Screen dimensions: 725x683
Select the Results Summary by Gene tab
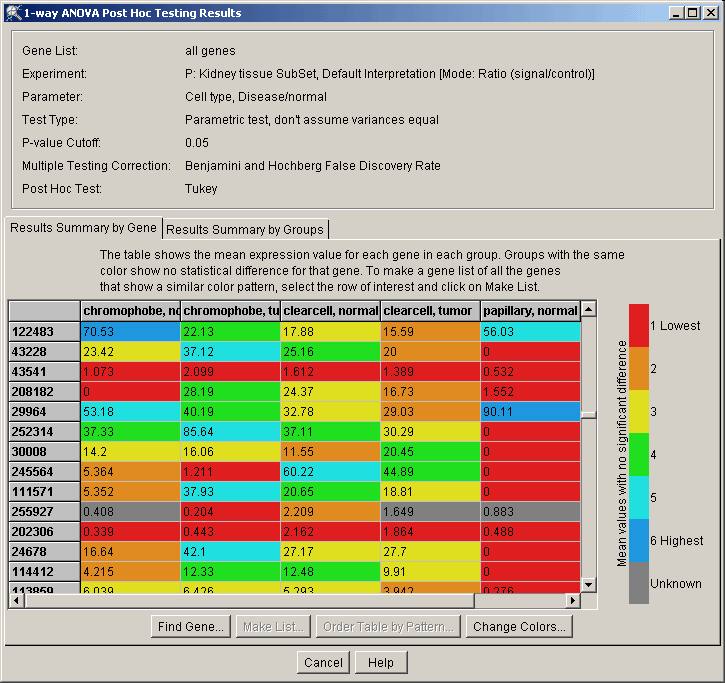84,228
